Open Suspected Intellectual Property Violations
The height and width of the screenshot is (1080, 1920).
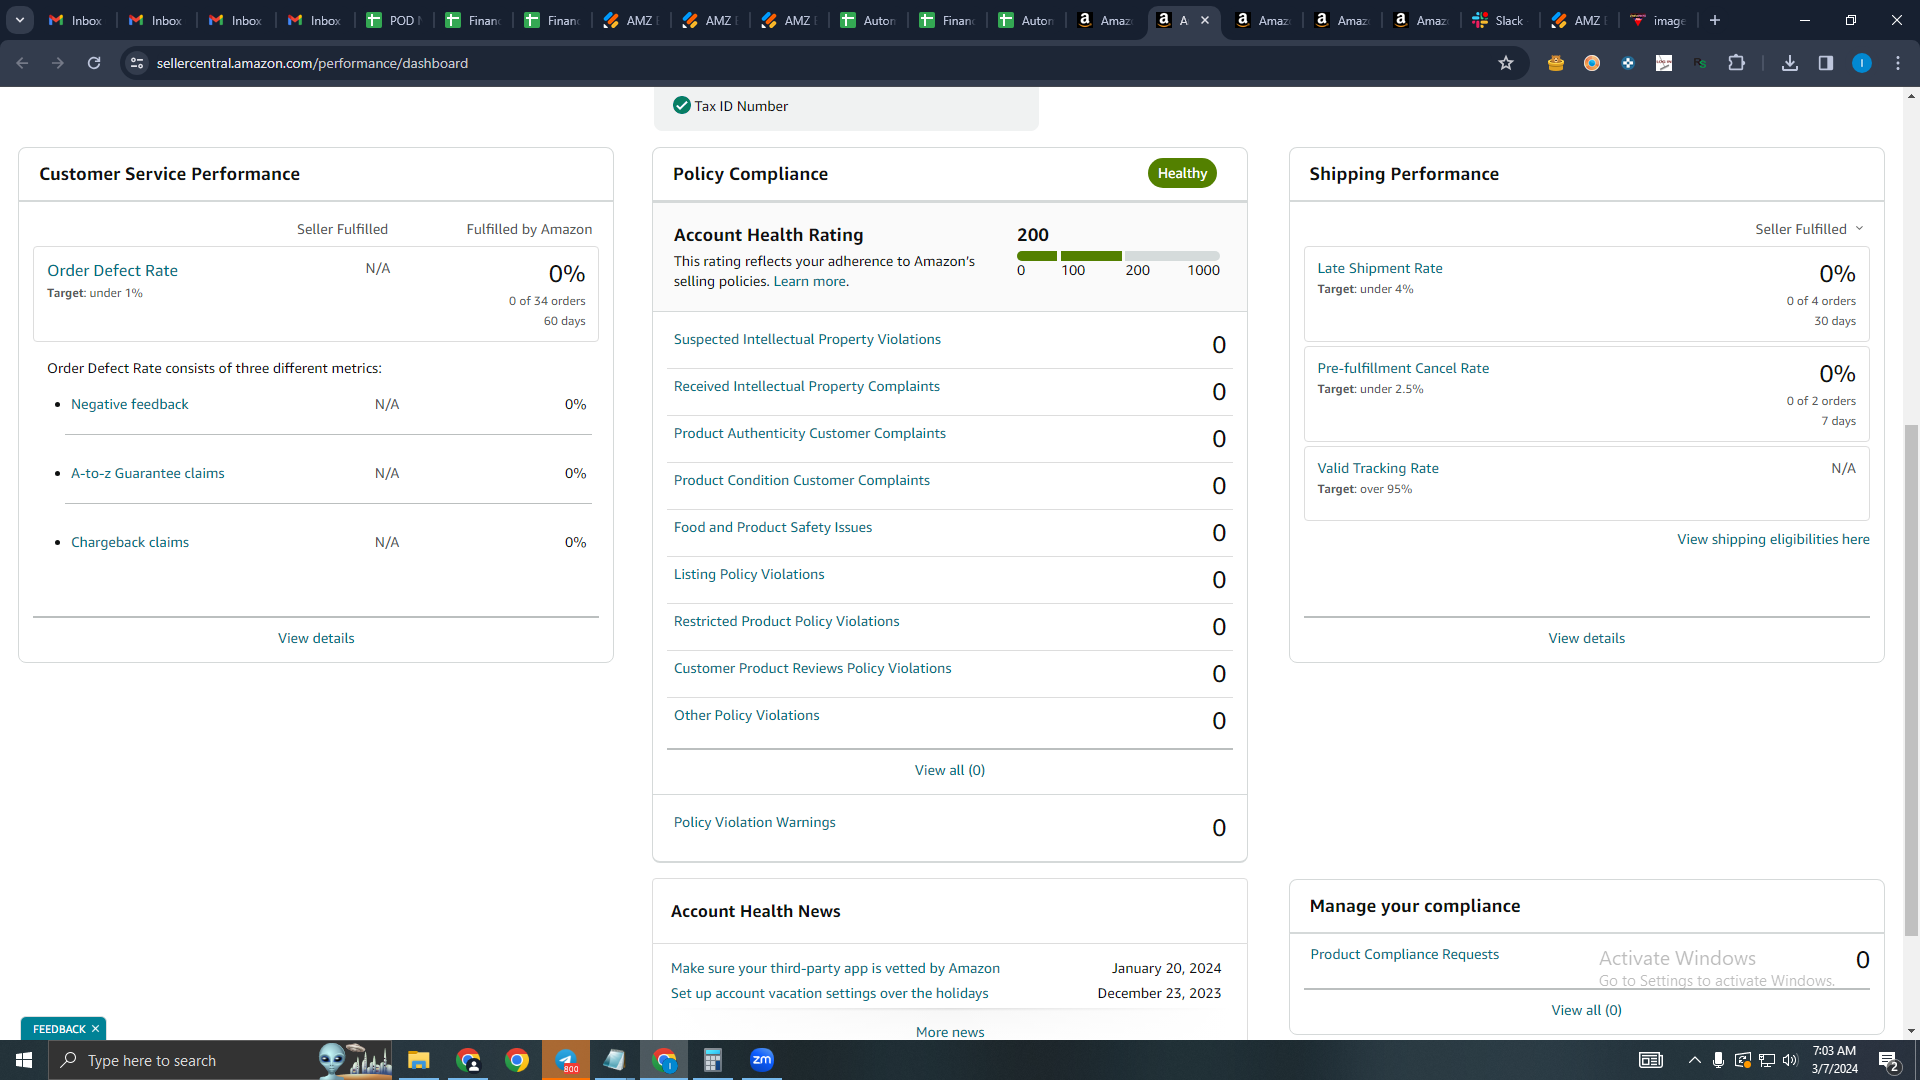807,339
